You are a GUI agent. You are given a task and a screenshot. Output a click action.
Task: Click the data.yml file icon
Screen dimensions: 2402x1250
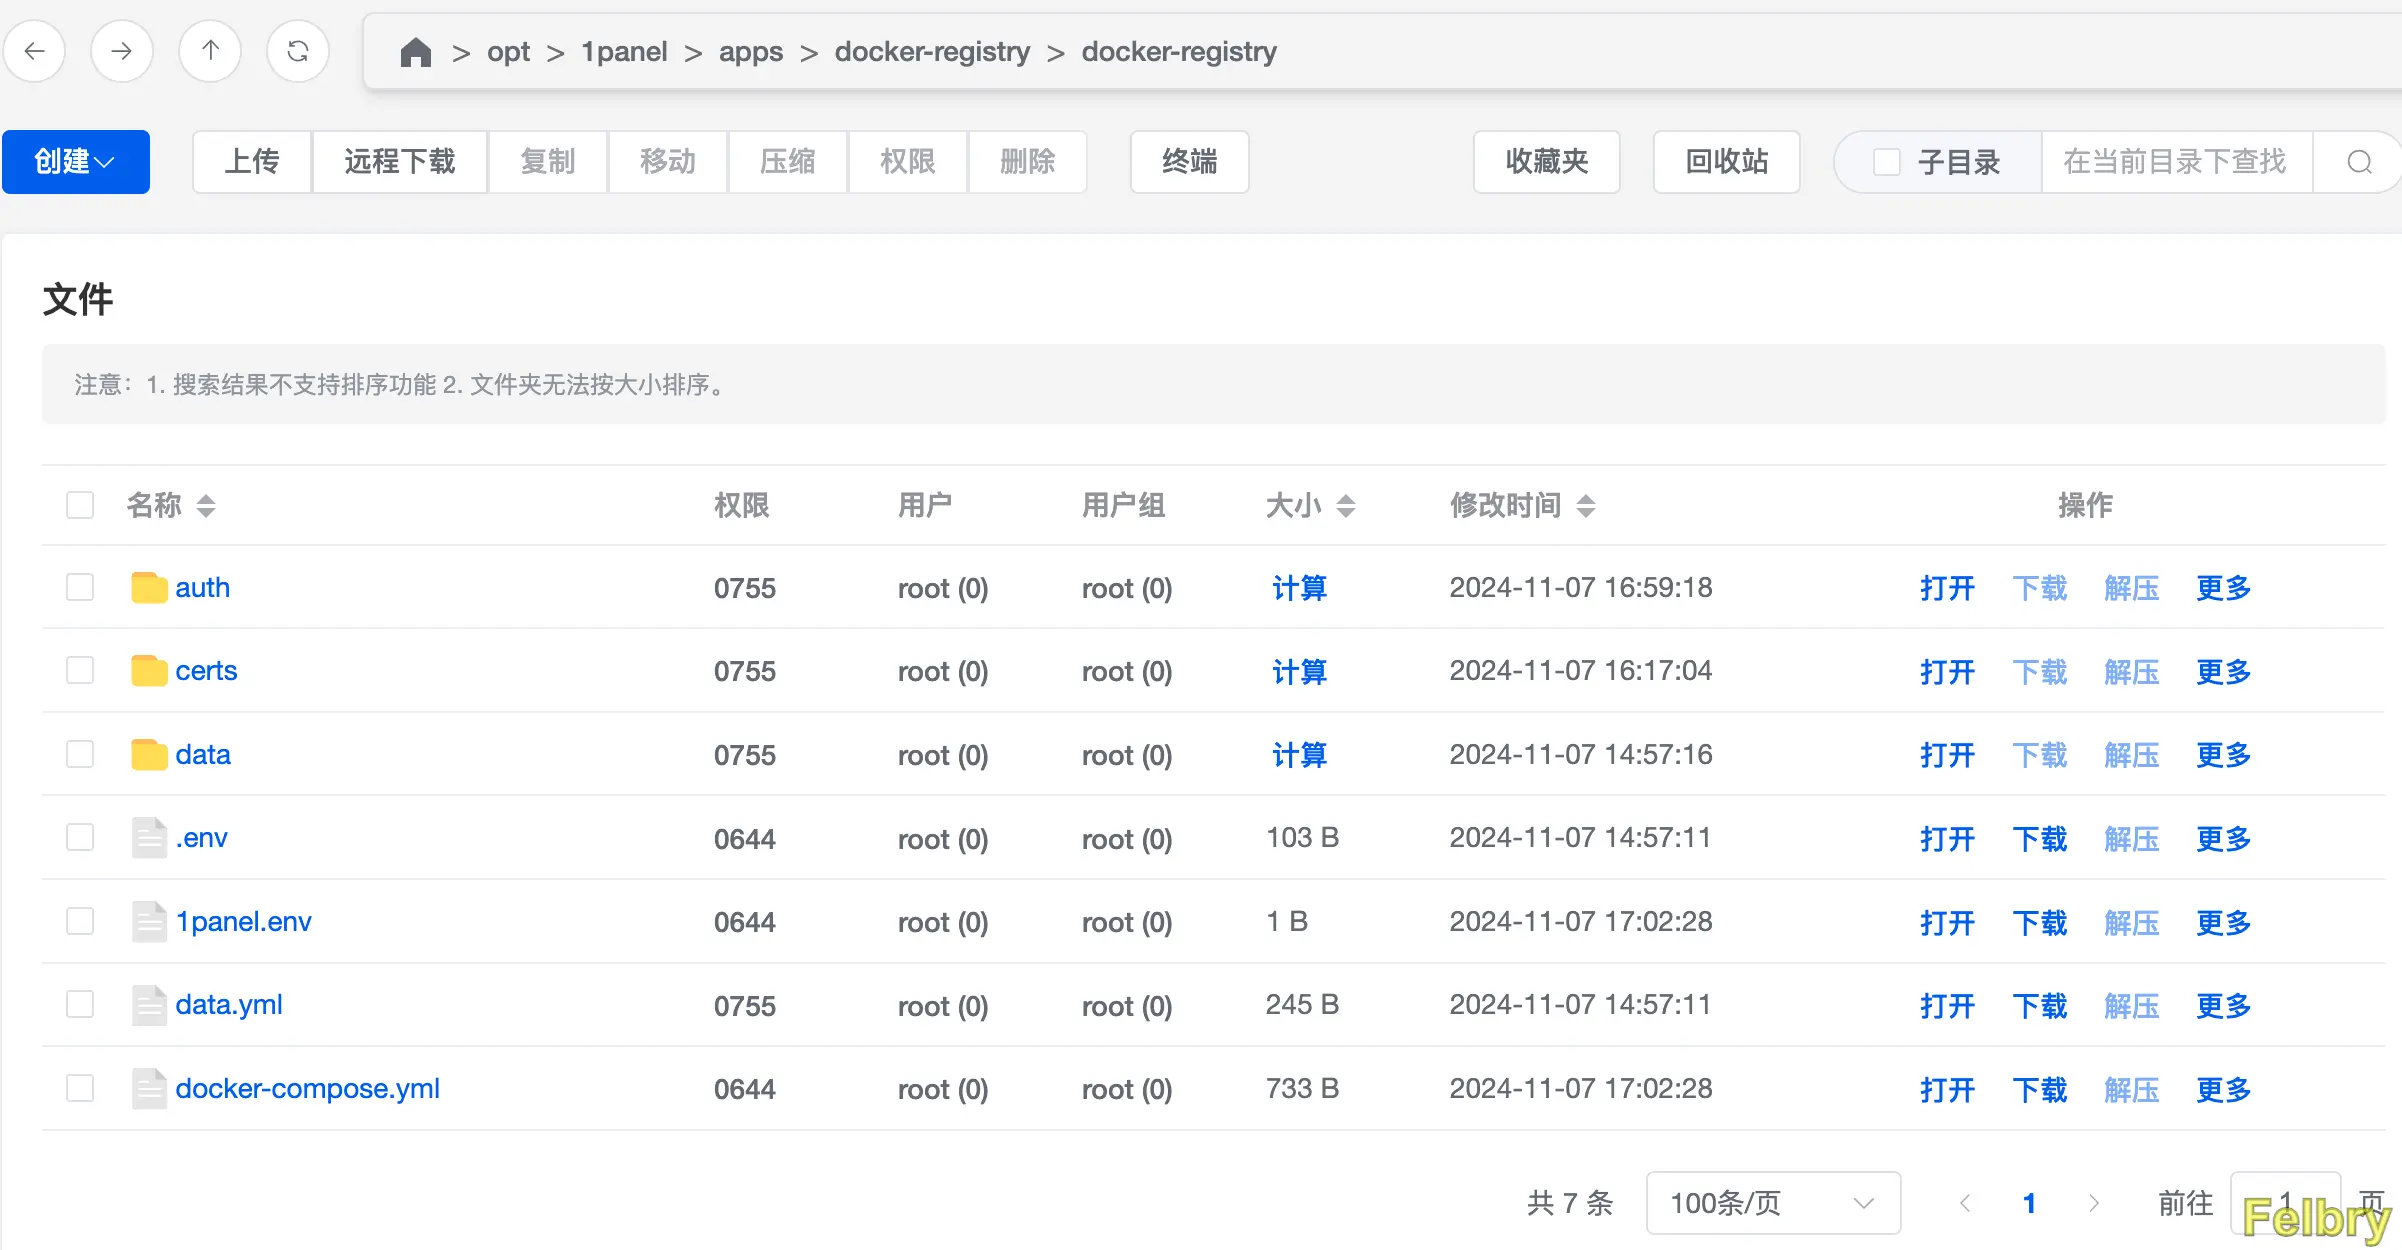[x=149, y=1005]
